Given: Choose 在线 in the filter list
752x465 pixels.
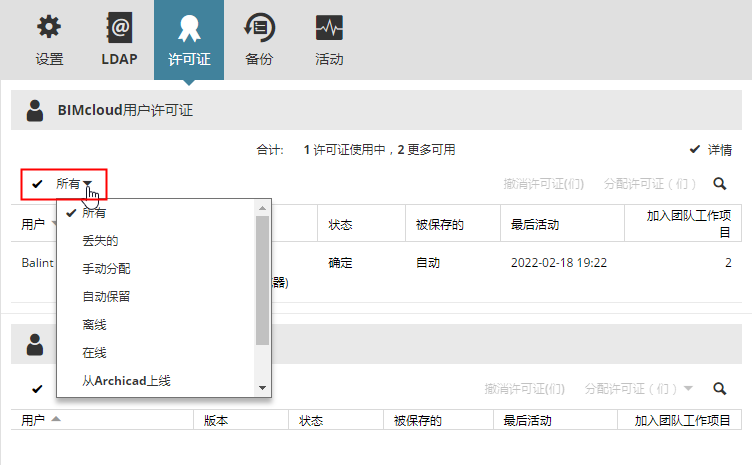Looking at the screenshot, I should 94,353.
